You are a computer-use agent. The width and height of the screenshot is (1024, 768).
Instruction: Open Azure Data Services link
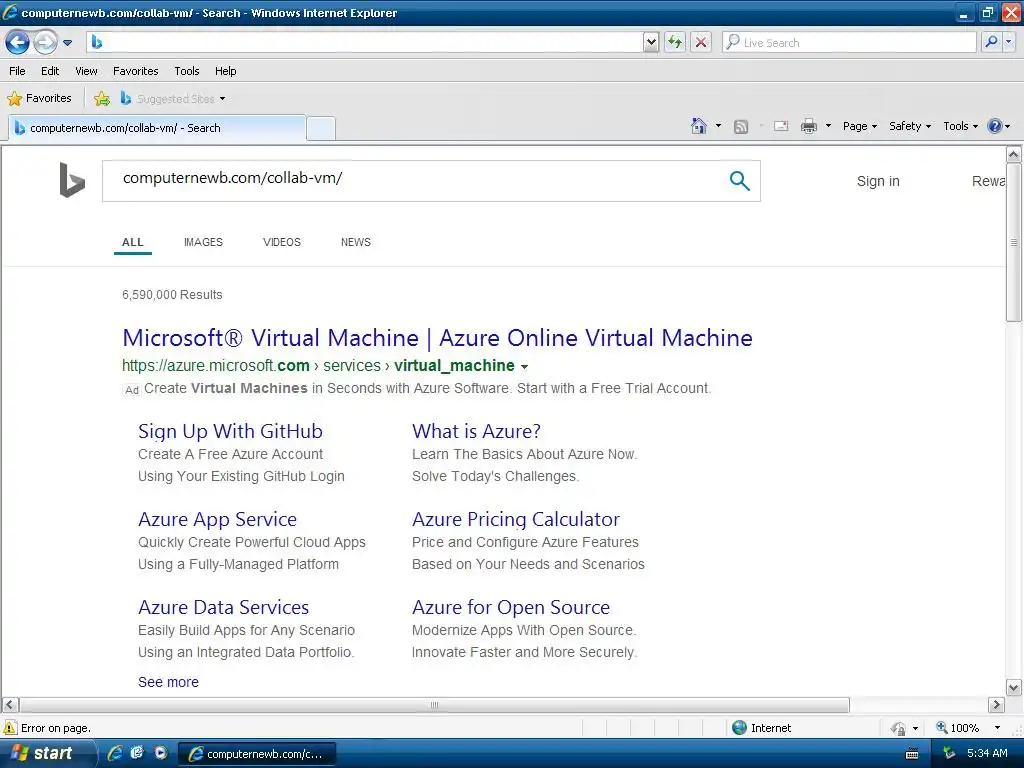(x=223, y=607)
